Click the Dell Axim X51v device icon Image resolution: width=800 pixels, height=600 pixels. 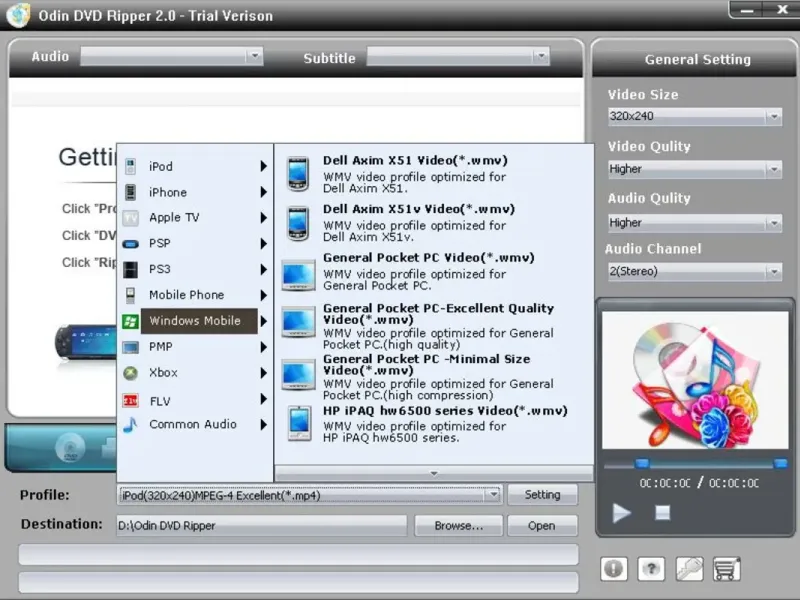[298, 223]
